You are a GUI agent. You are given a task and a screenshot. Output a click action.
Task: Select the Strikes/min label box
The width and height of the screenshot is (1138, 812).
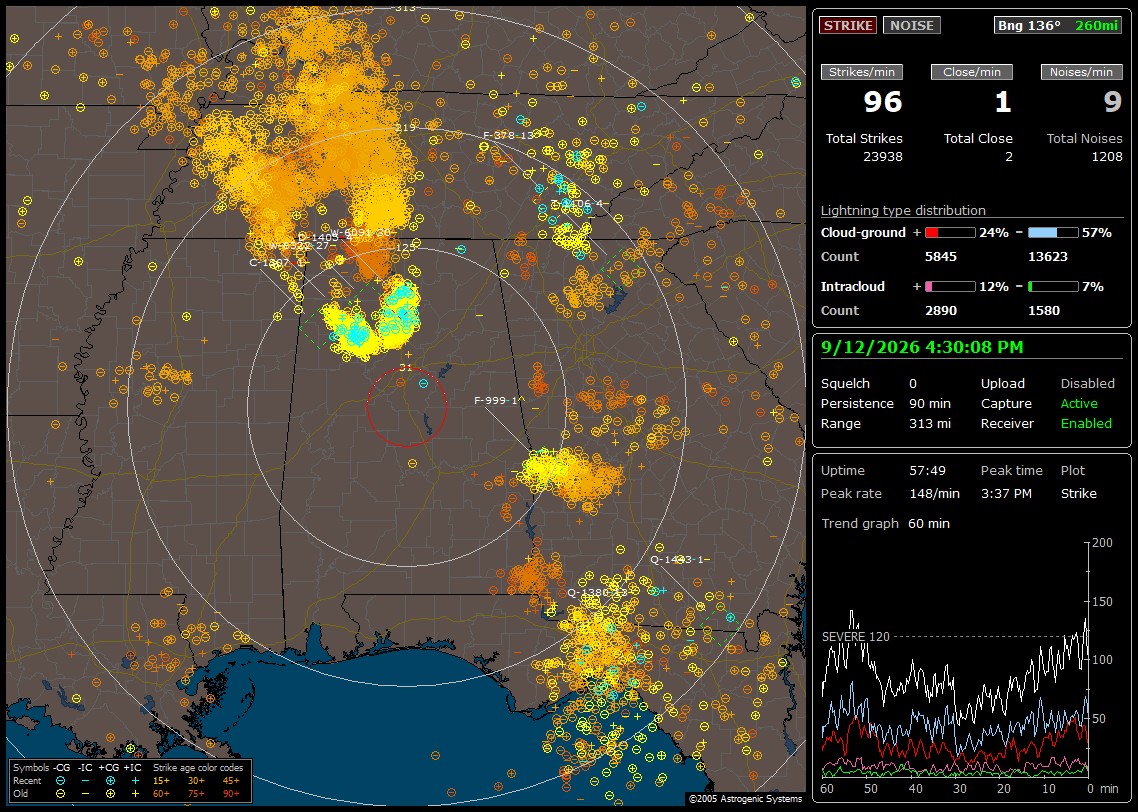click(862, 72)
